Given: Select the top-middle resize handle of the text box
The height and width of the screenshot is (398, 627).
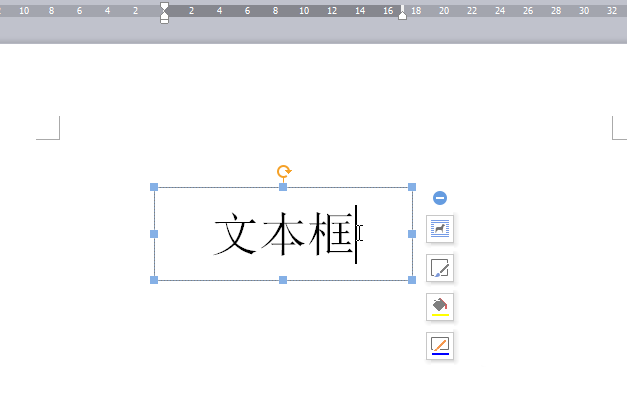Looking at the screenshot, I should (283, 187).
